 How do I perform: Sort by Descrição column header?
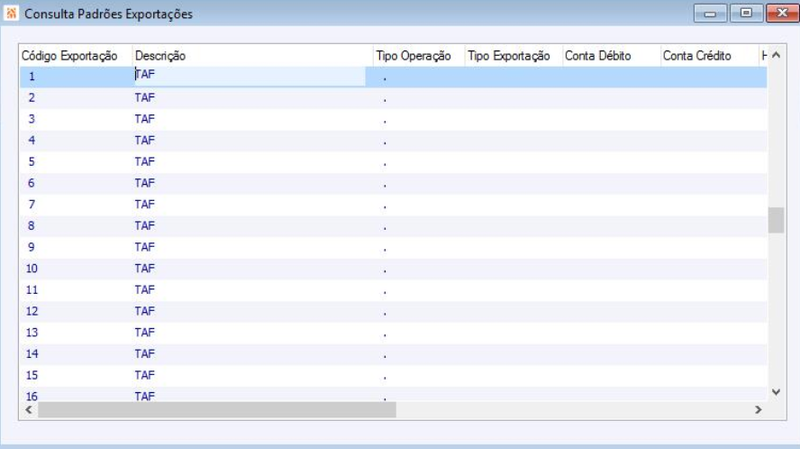(253, 56)
